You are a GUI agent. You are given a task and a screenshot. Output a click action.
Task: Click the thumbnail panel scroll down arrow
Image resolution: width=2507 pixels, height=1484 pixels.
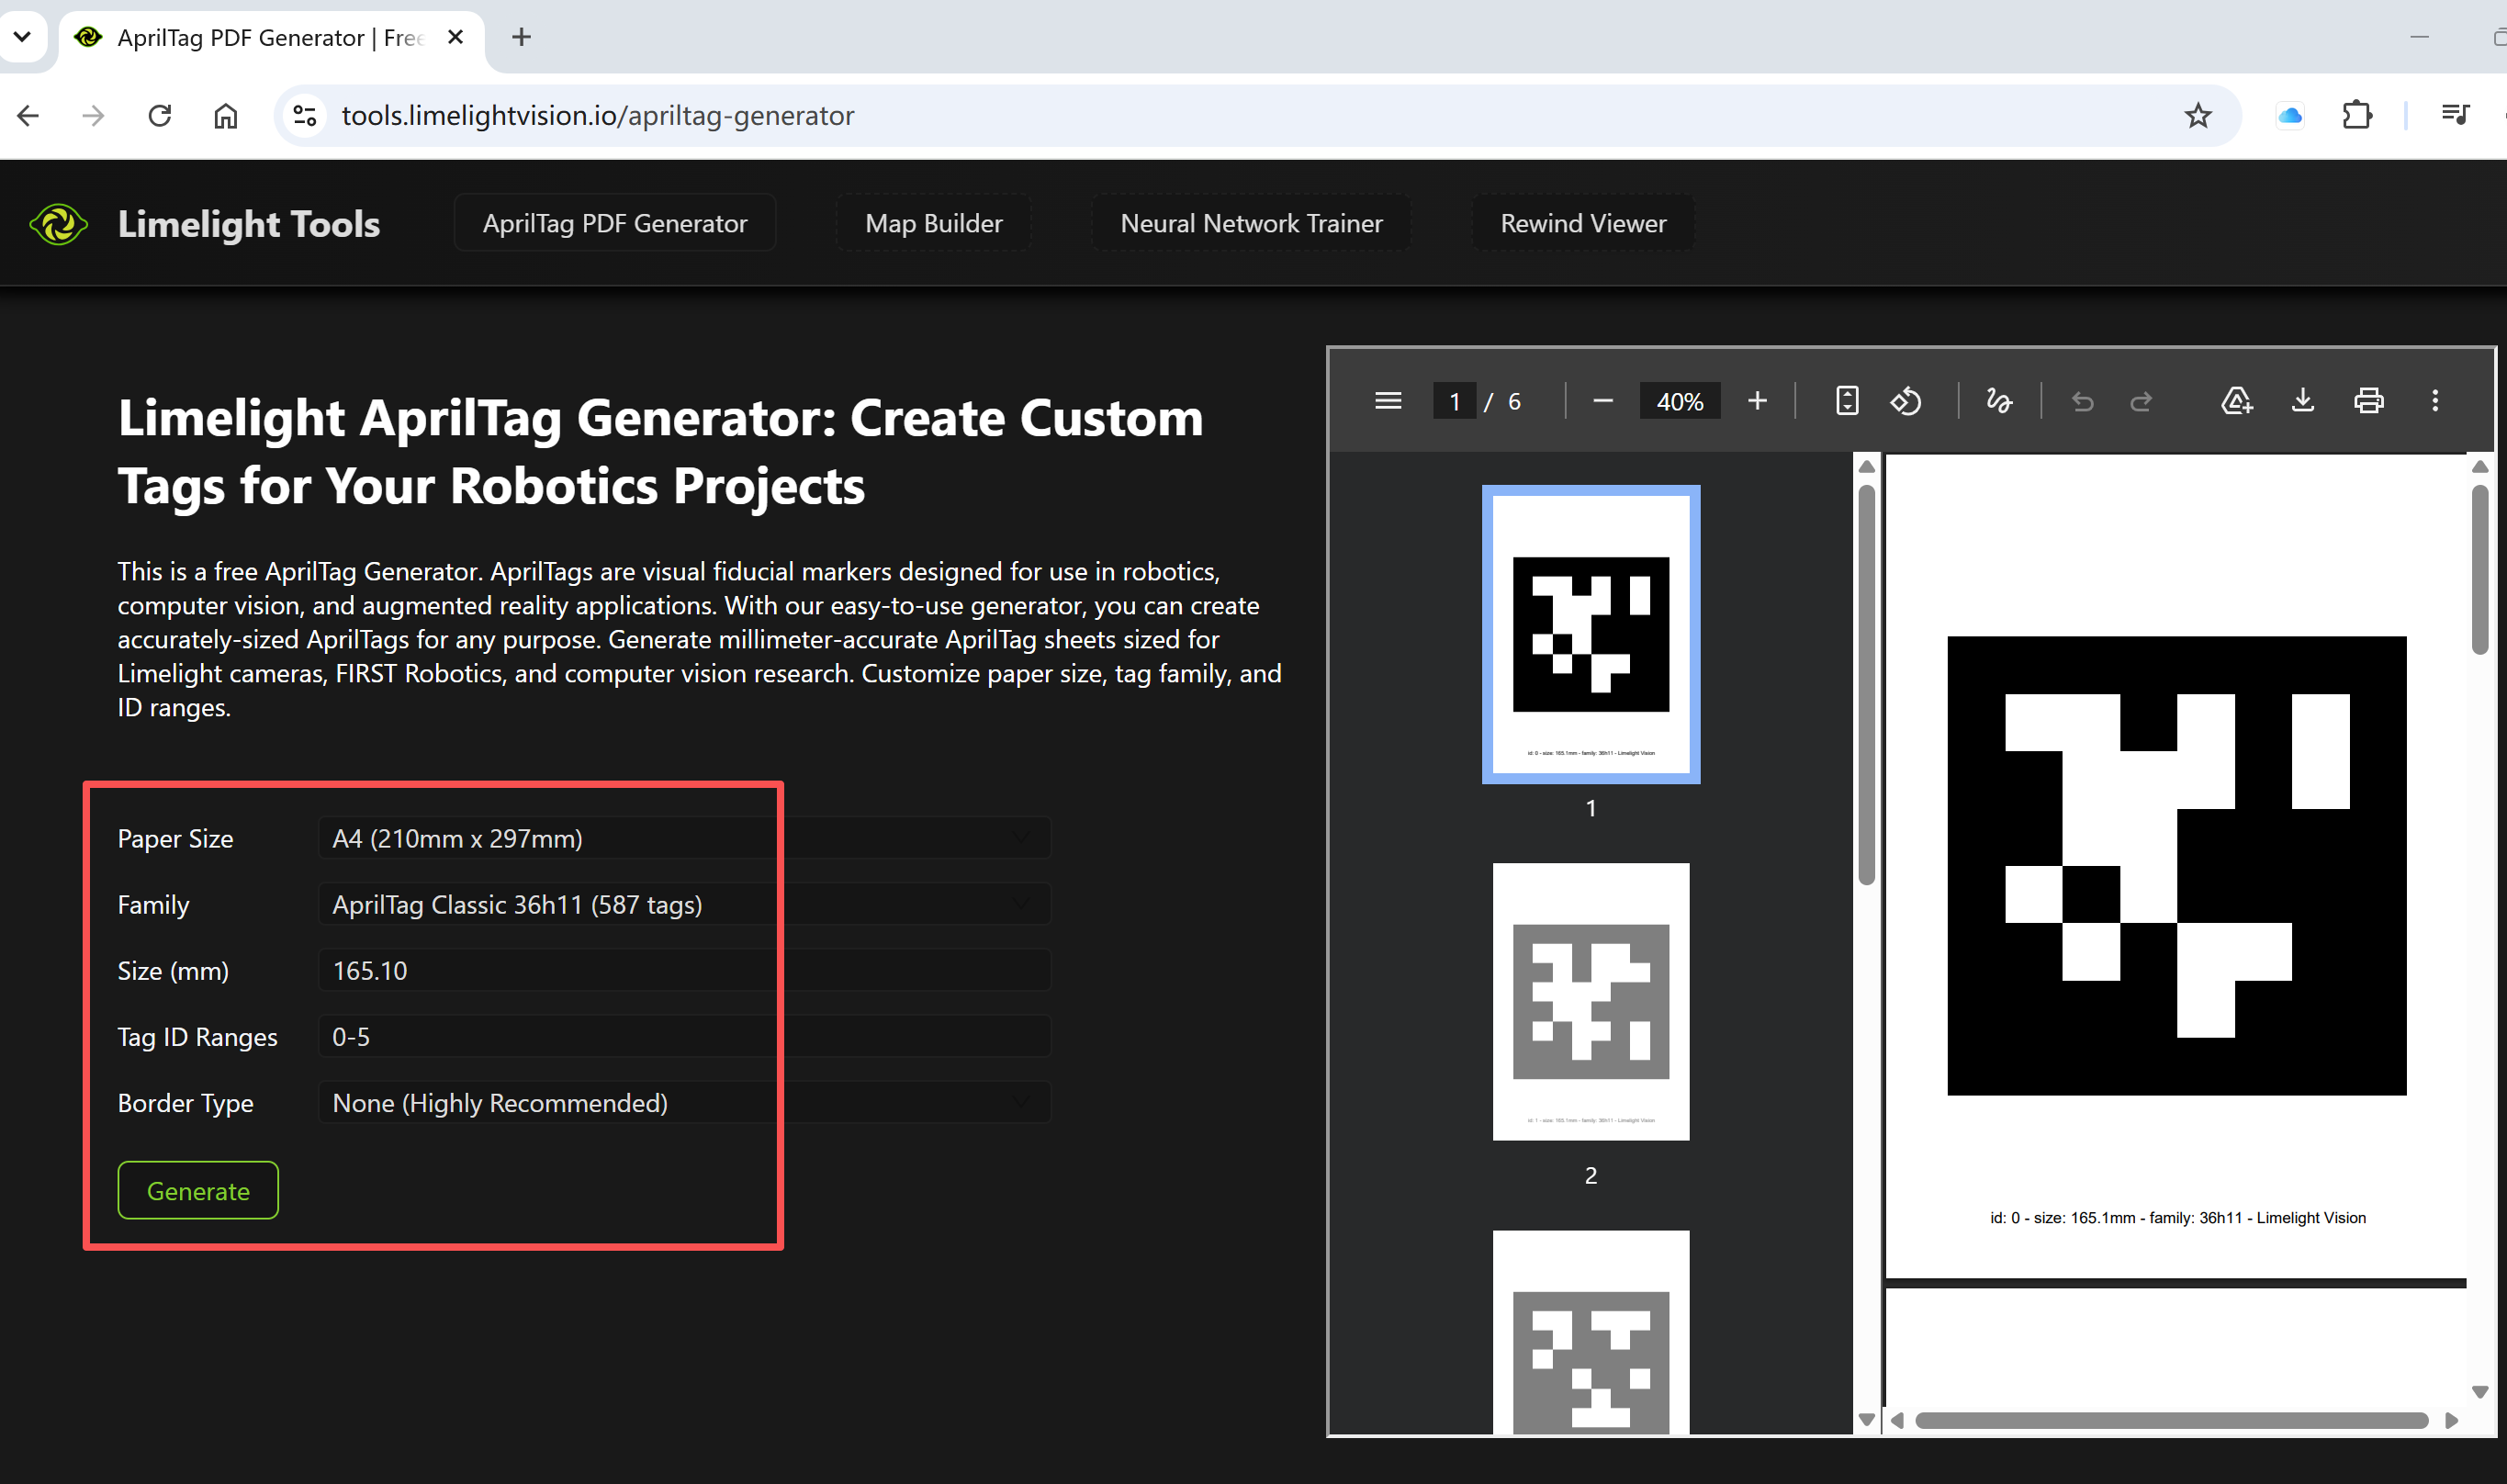tap(1866, 1420)
